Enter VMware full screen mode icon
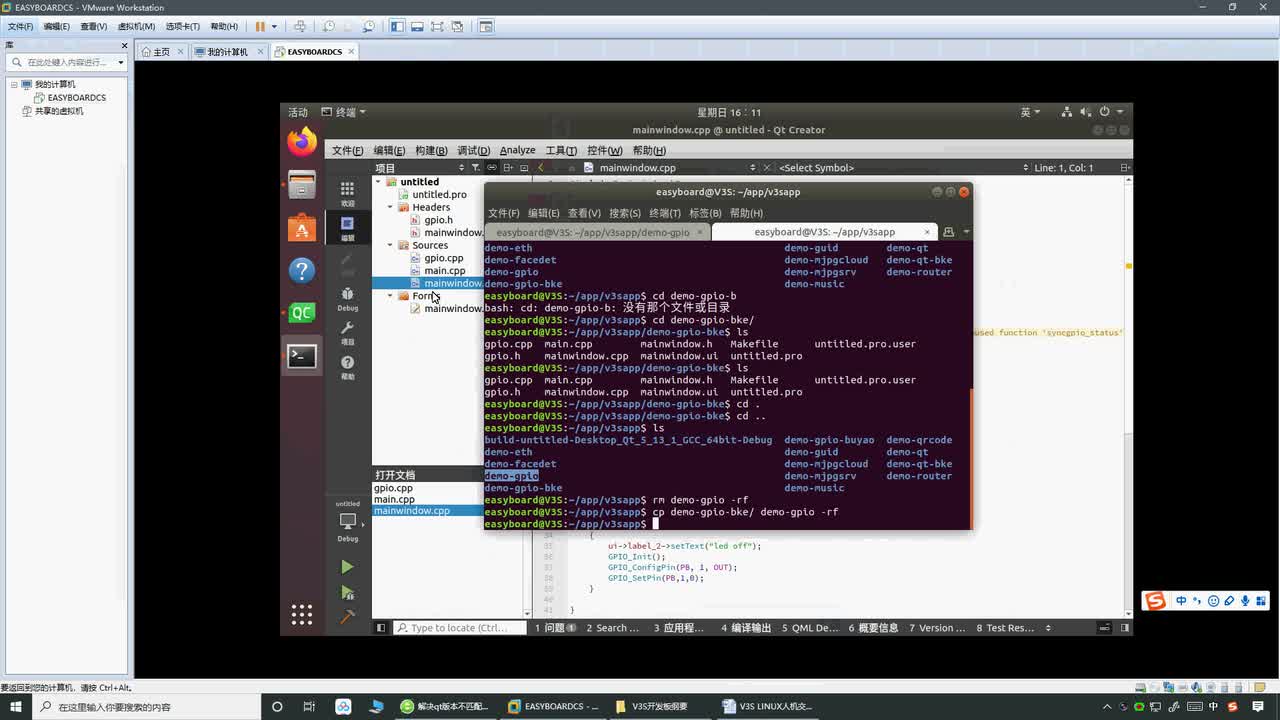Screen dimensions: 1280x720 [437, 26]
